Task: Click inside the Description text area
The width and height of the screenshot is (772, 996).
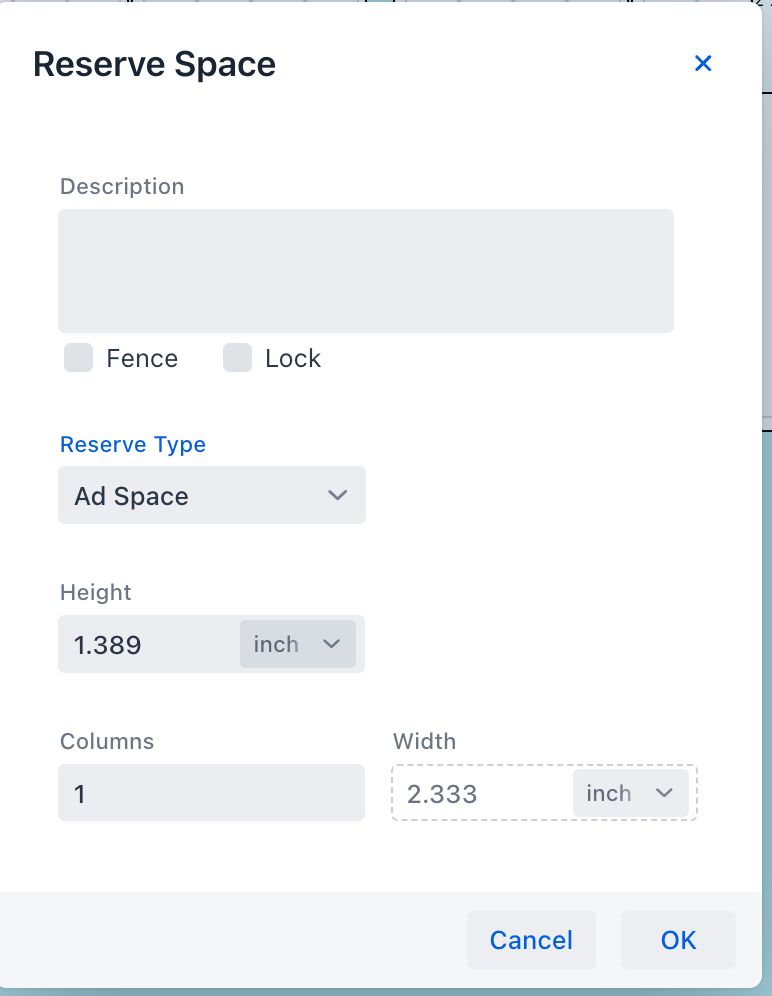Action: (365, 270)
